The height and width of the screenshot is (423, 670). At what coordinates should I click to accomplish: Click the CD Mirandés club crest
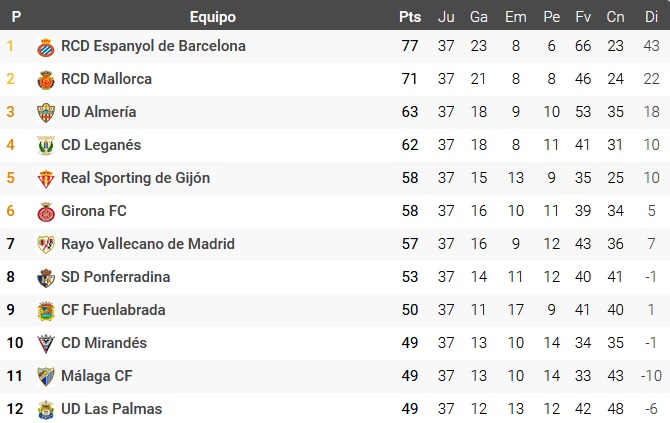click(45, 343)
